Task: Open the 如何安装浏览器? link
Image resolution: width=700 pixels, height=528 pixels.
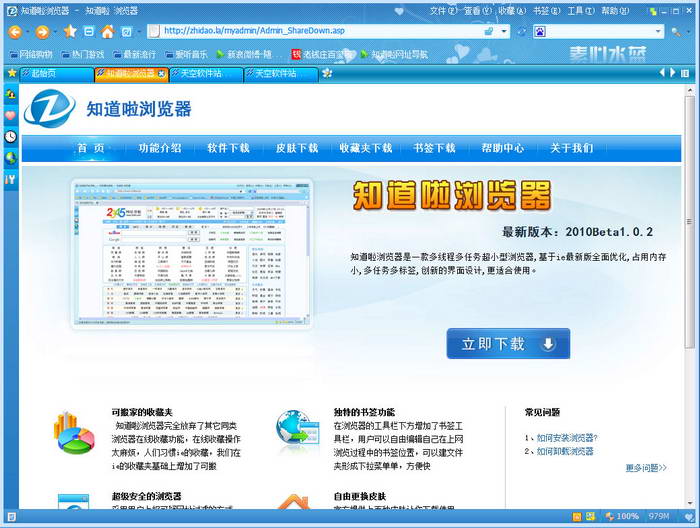Action: click(x=567, y=438)
